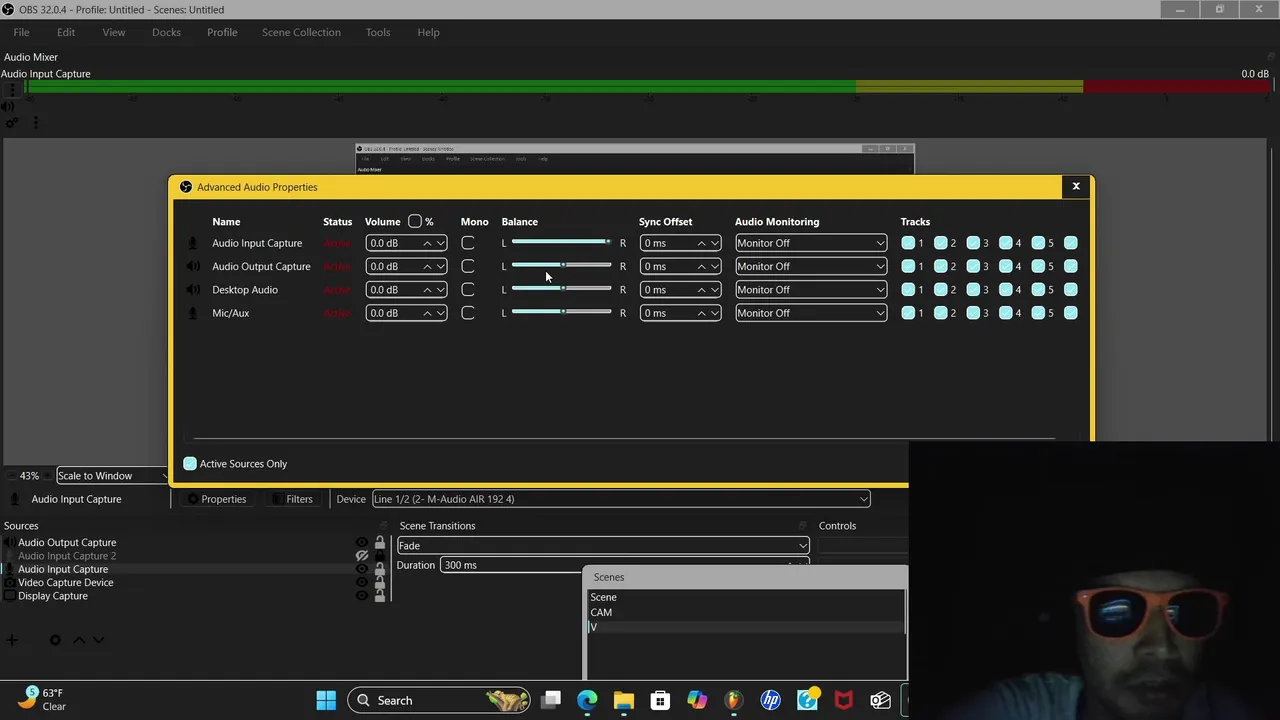This screenshot has height=720, width=1280.
Task: Open the Tools menu
Action: pyautogui.click(x=378, y=32)
